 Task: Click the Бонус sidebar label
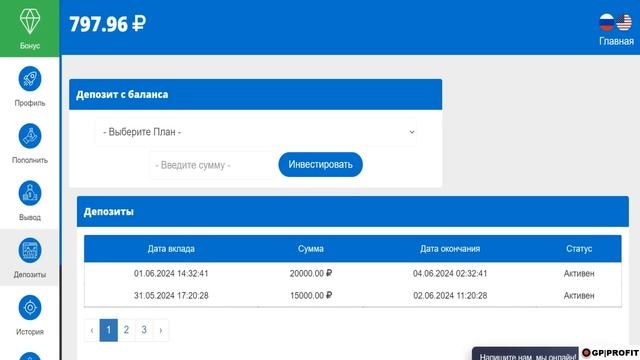pyautogui.click(x=30, y=46)
